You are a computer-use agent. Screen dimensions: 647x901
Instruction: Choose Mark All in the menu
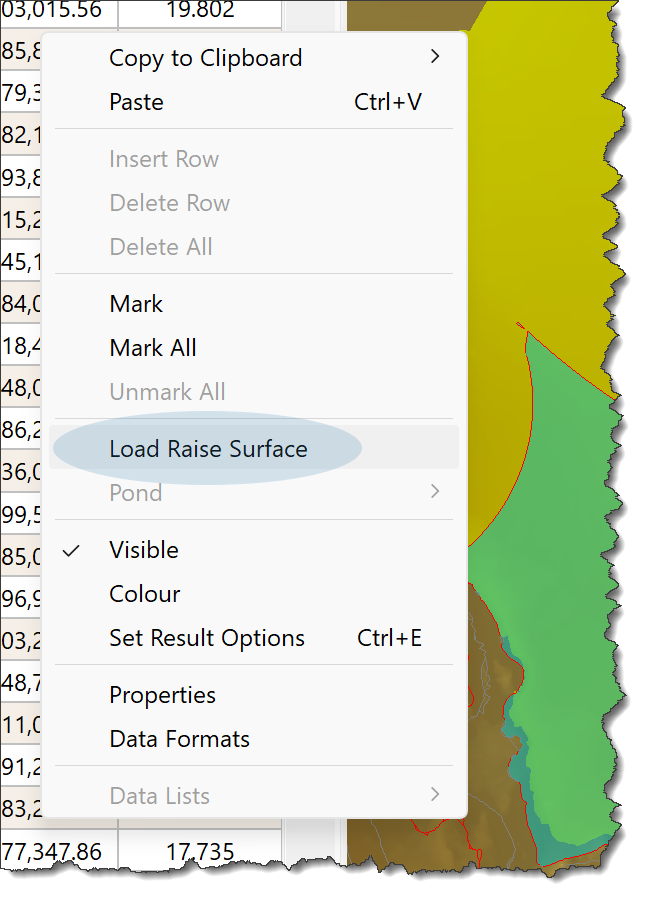(x=253, y=348)
